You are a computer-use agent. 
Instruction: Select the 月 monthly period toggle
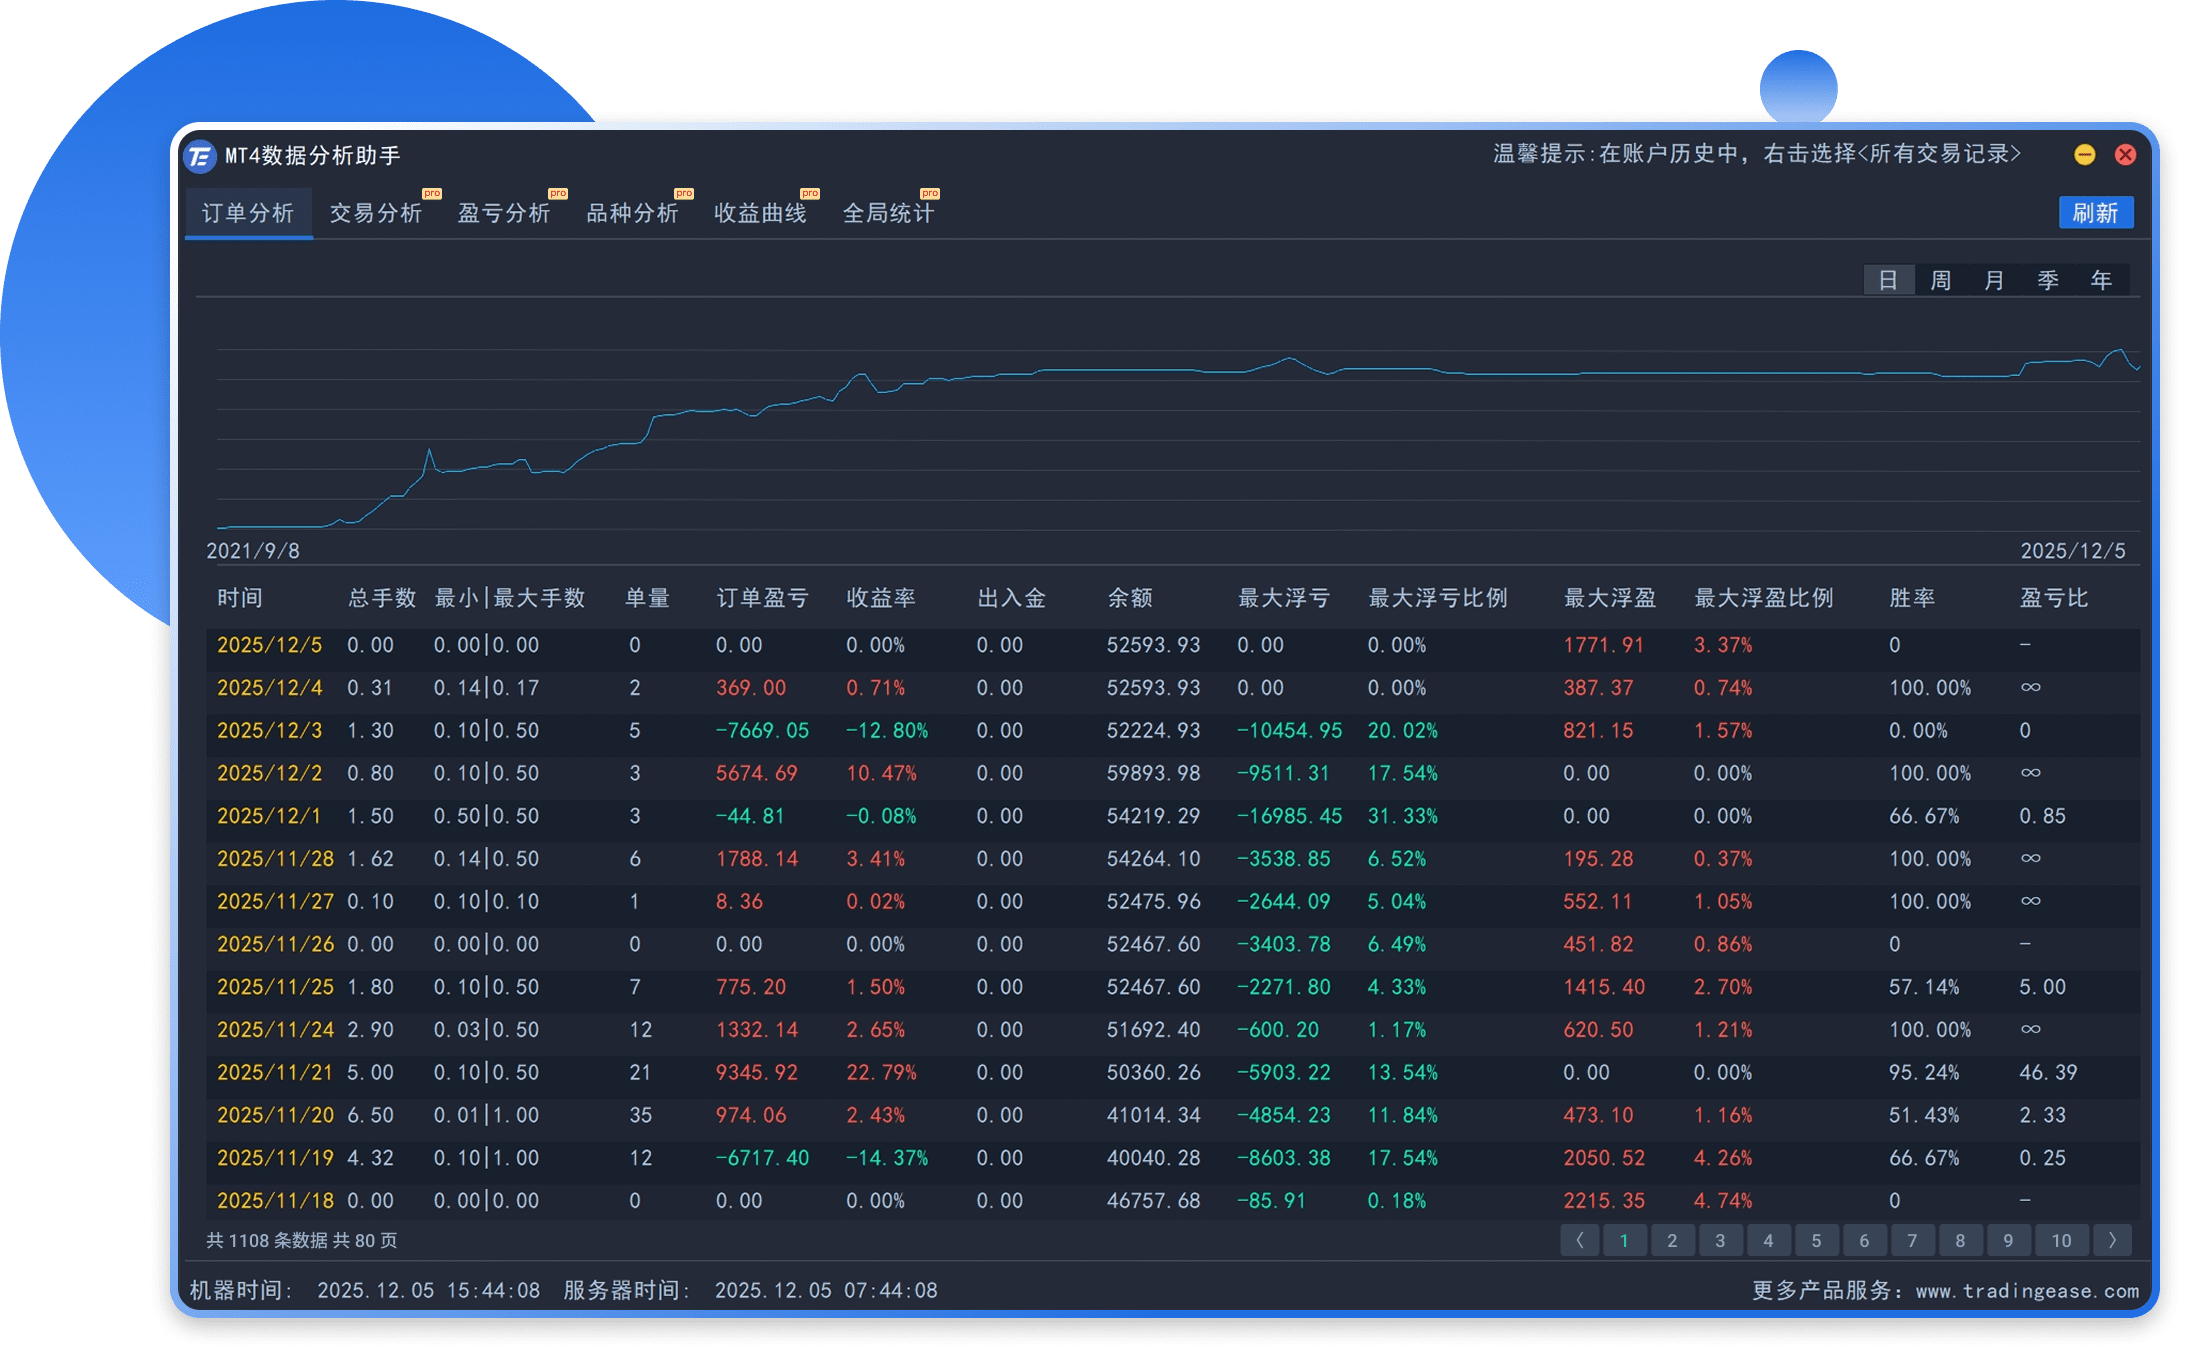coord(1994,280)
